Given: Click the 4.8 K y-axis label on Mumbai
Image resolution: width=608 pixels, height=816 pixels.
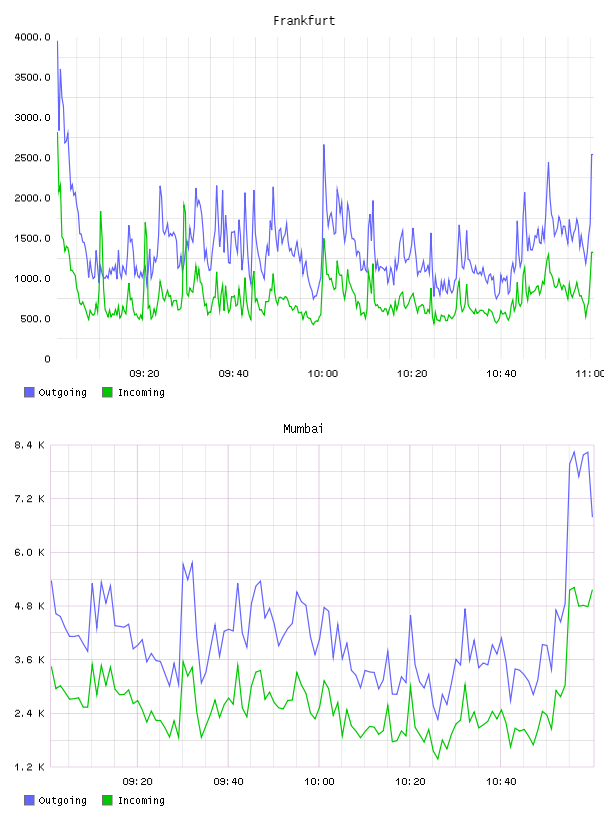Looking at the screenshot, I should click(x=29, y=606).
